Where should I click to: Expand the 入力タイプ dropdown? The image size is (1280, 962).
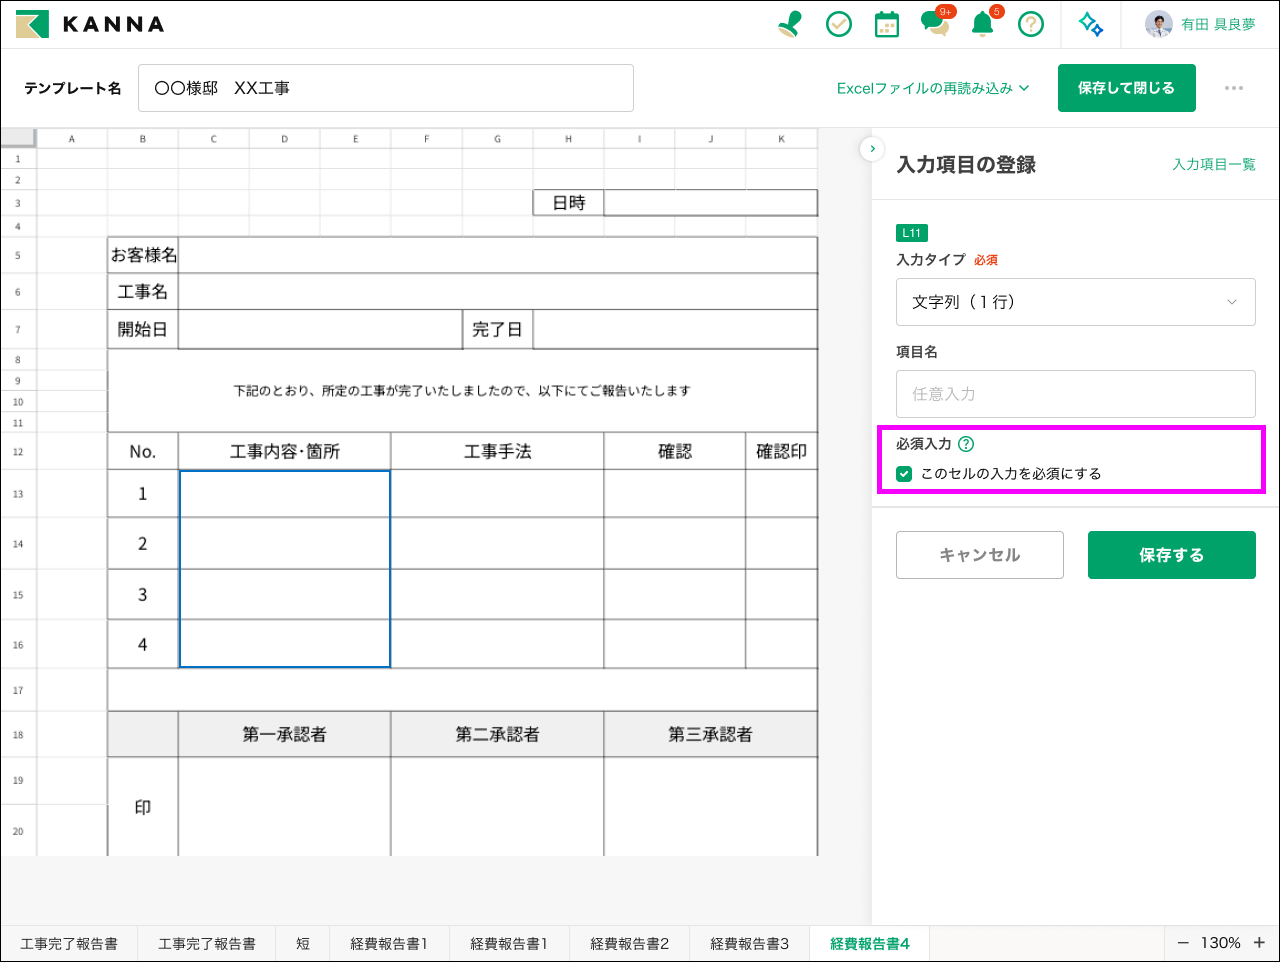(1075, 302)
